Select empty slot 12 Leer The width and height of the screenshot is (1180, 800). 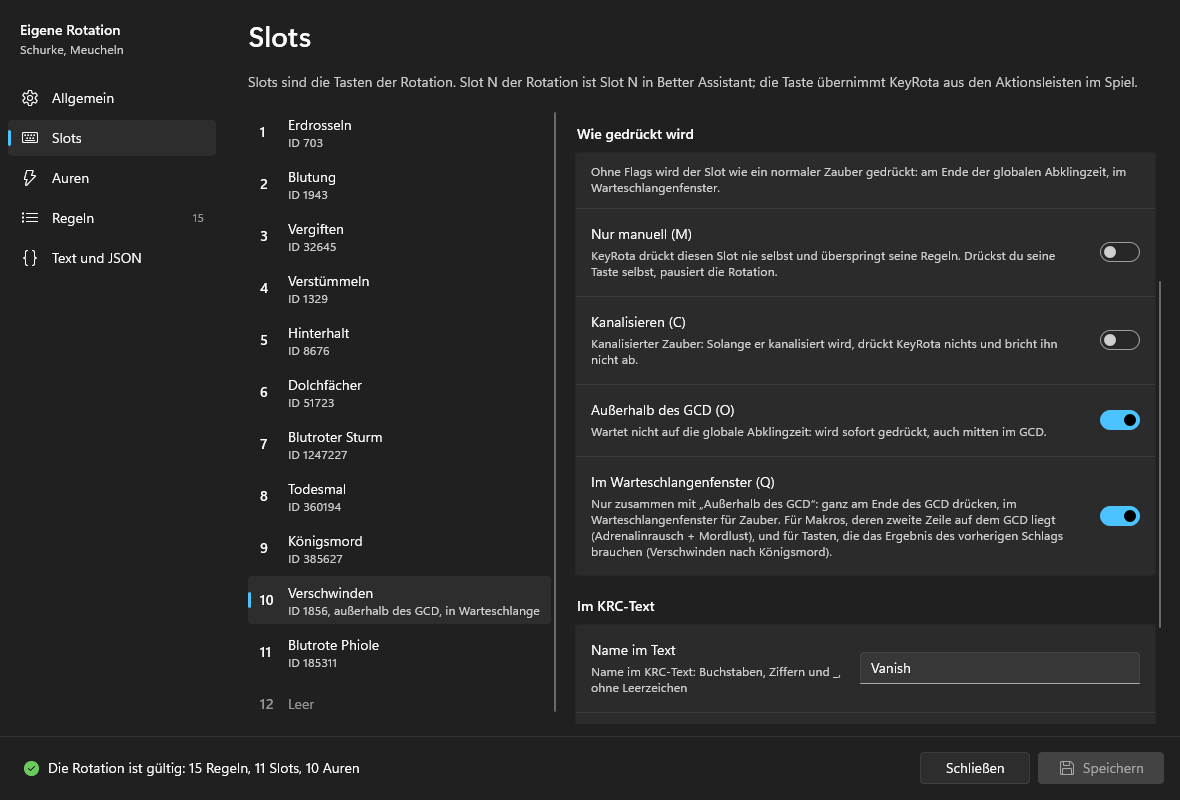(x=399, y=704)
